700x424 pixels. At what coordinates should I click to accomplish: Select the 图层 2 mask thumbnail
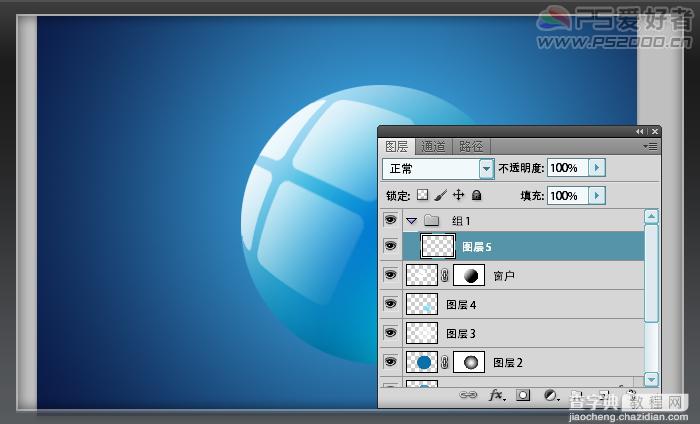469,362
